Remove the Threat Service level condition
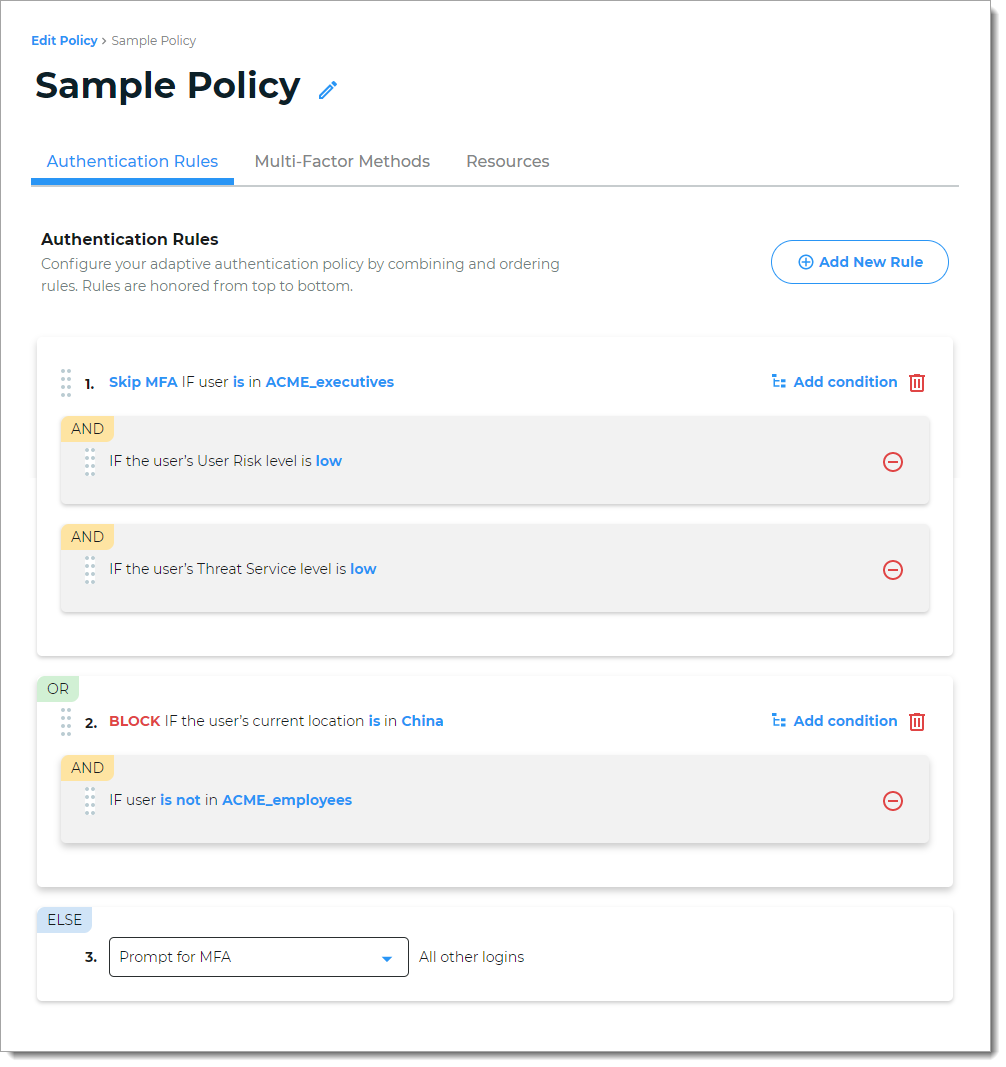Viewport: 1006px width, 1067px height. point(893,569)
